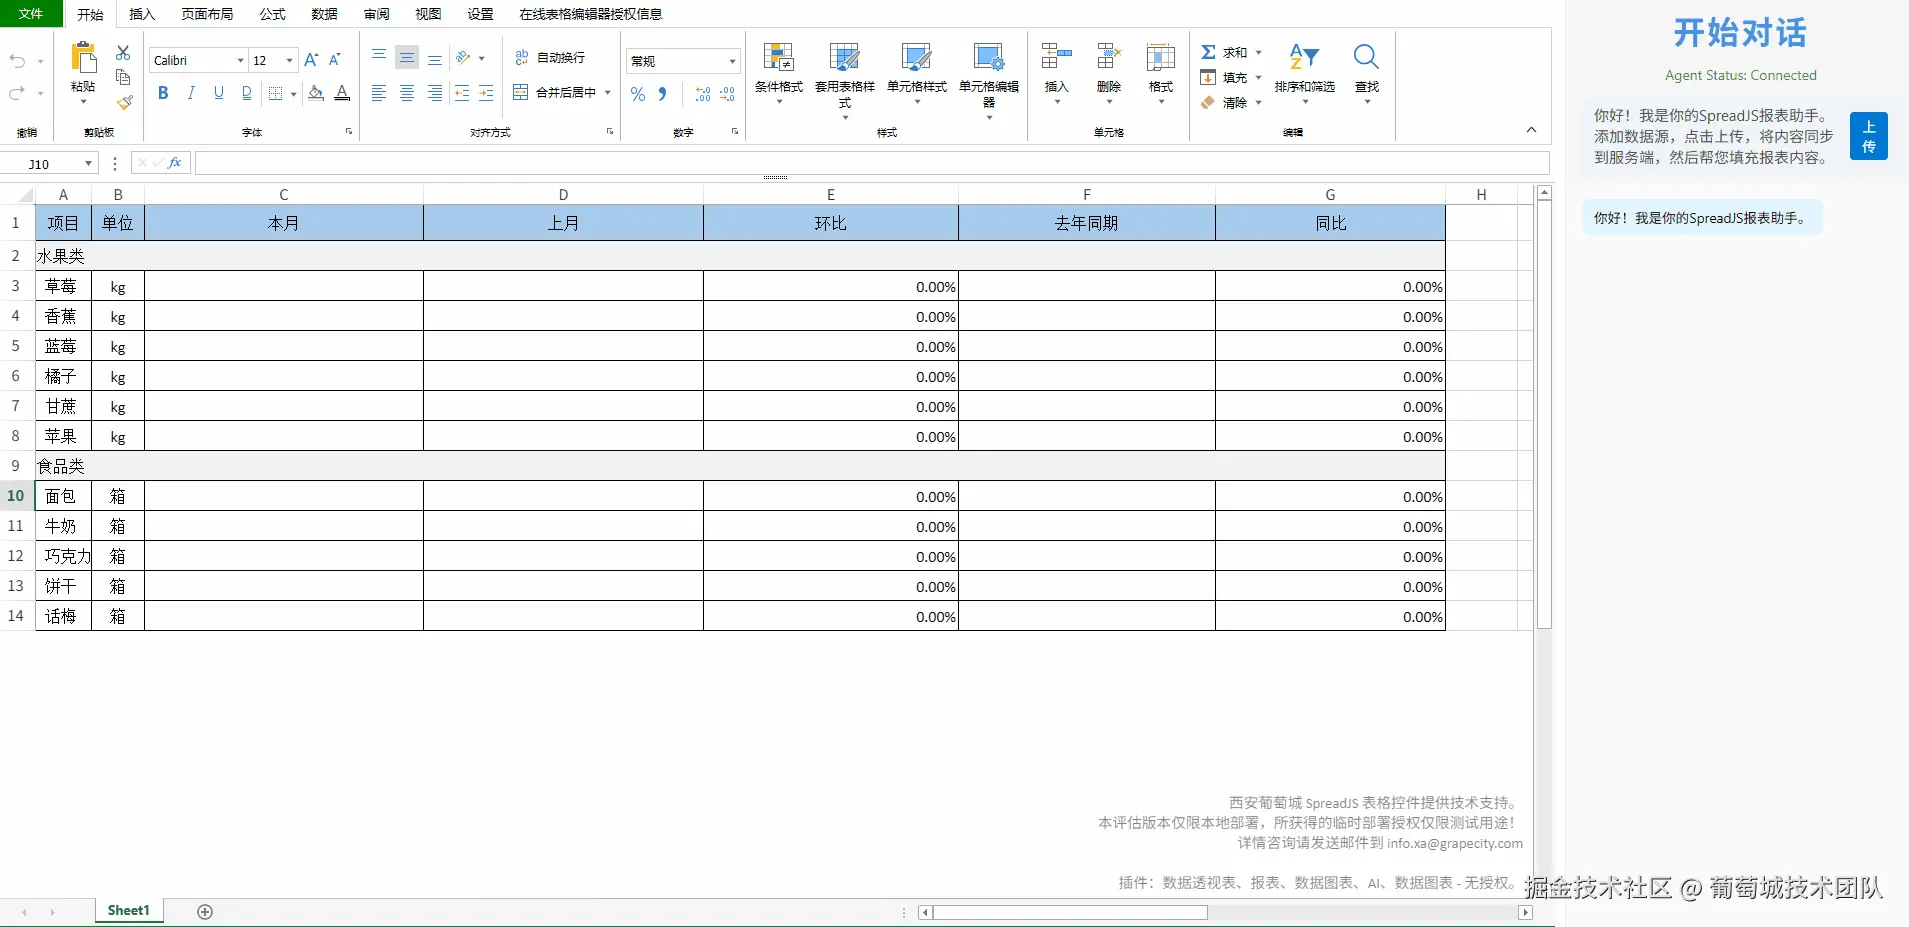Screen dimensions: 1909x927
Task: Click the cell borders icon
Action: tap(276, 93)
